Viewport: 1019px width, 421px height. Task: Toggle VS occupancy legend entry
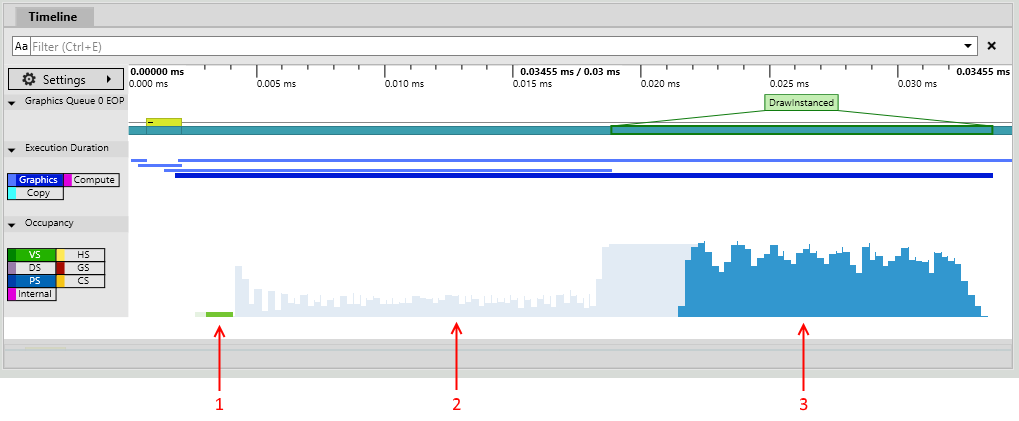[x=32, y=255]
